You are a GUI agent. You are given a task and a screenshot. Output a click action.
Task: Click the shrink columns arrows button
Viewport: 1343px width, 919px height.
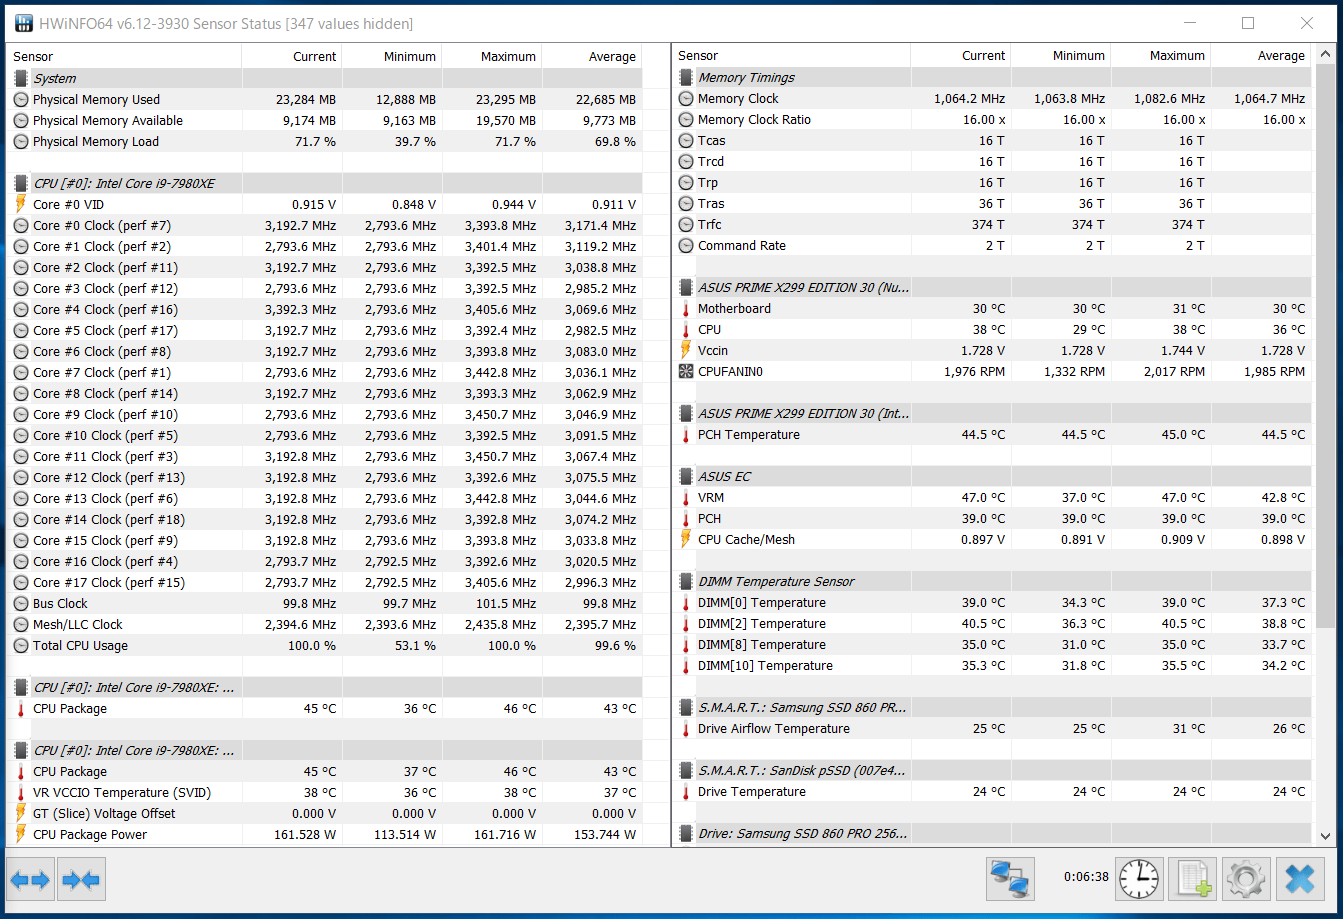pos(81,880)
